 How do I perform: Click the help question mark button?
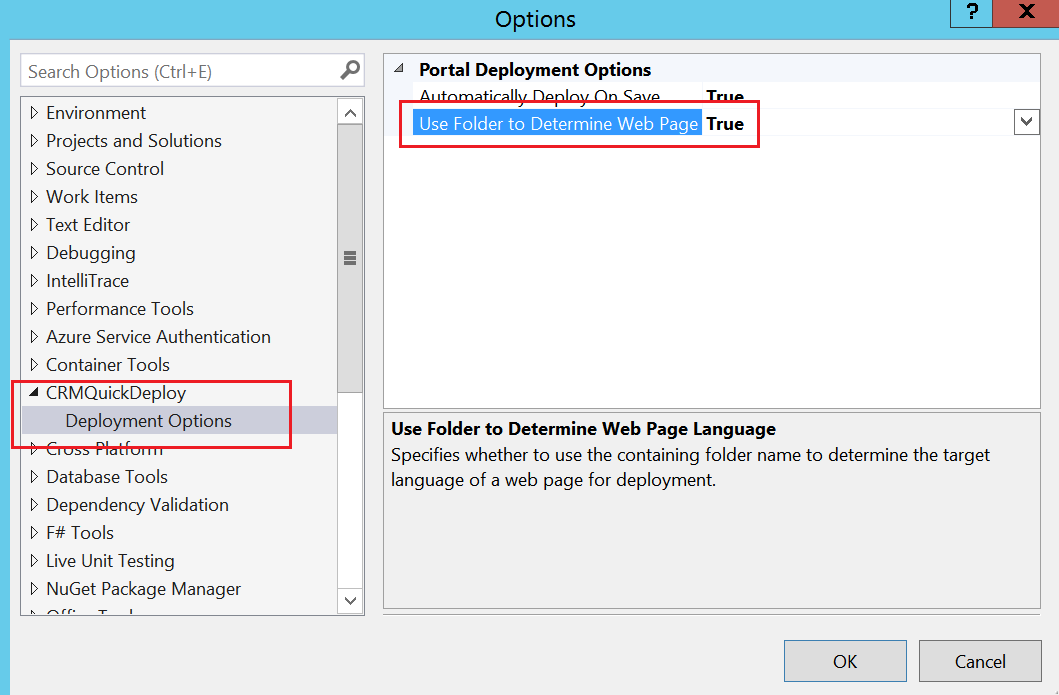tap(972, 13)
